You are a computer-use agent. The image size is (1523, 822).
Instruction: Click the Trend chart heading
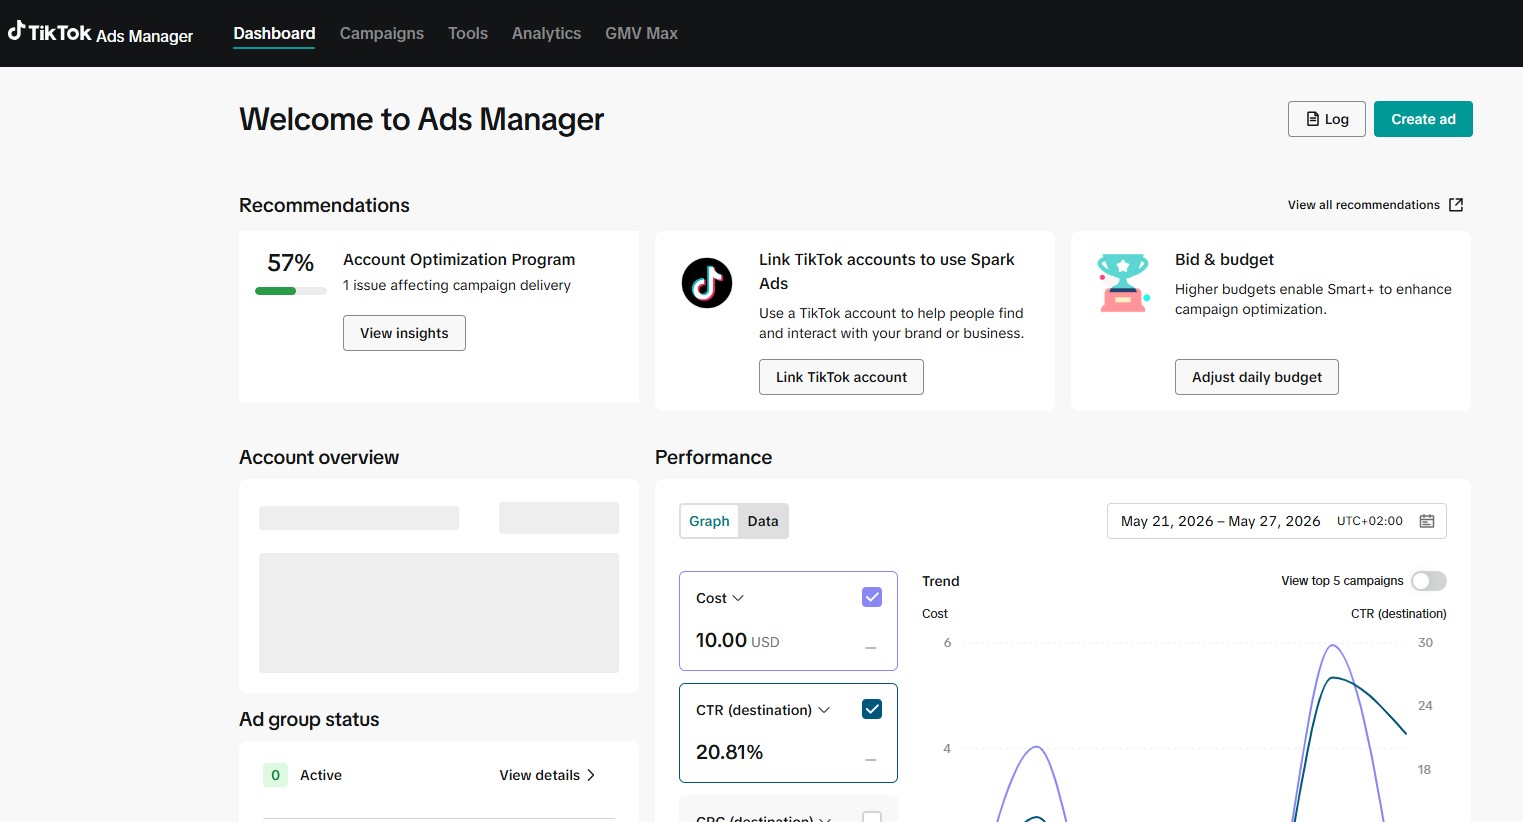[941, 581]
